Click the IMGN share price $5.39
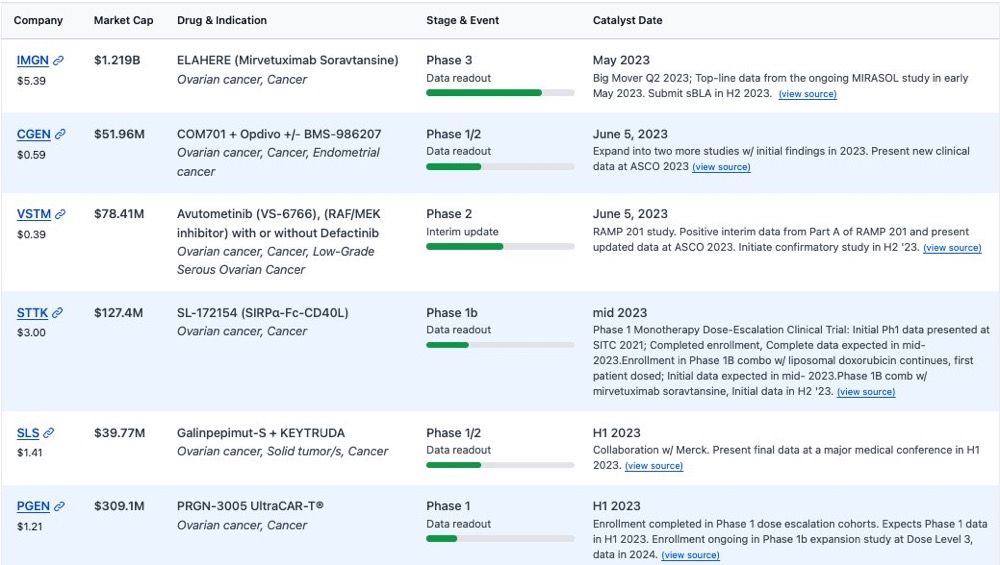The image size is (1000, 565). 31,81
